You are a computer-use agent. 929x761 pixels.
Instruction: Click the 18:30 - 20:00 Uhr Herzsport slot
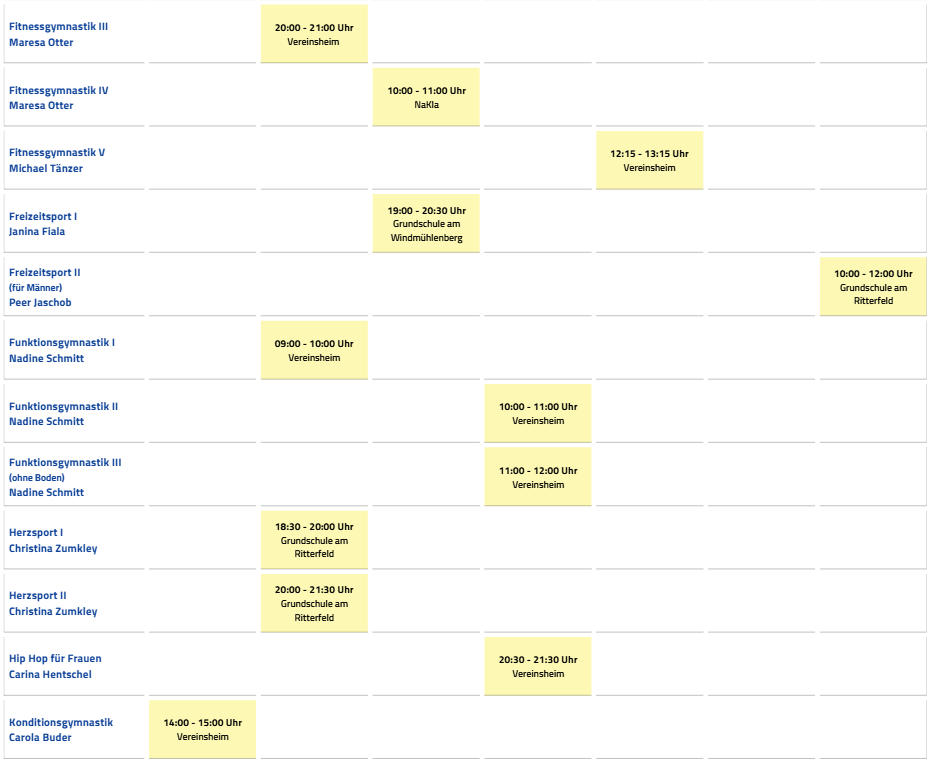pyautogui.click(x=314, y=539)
